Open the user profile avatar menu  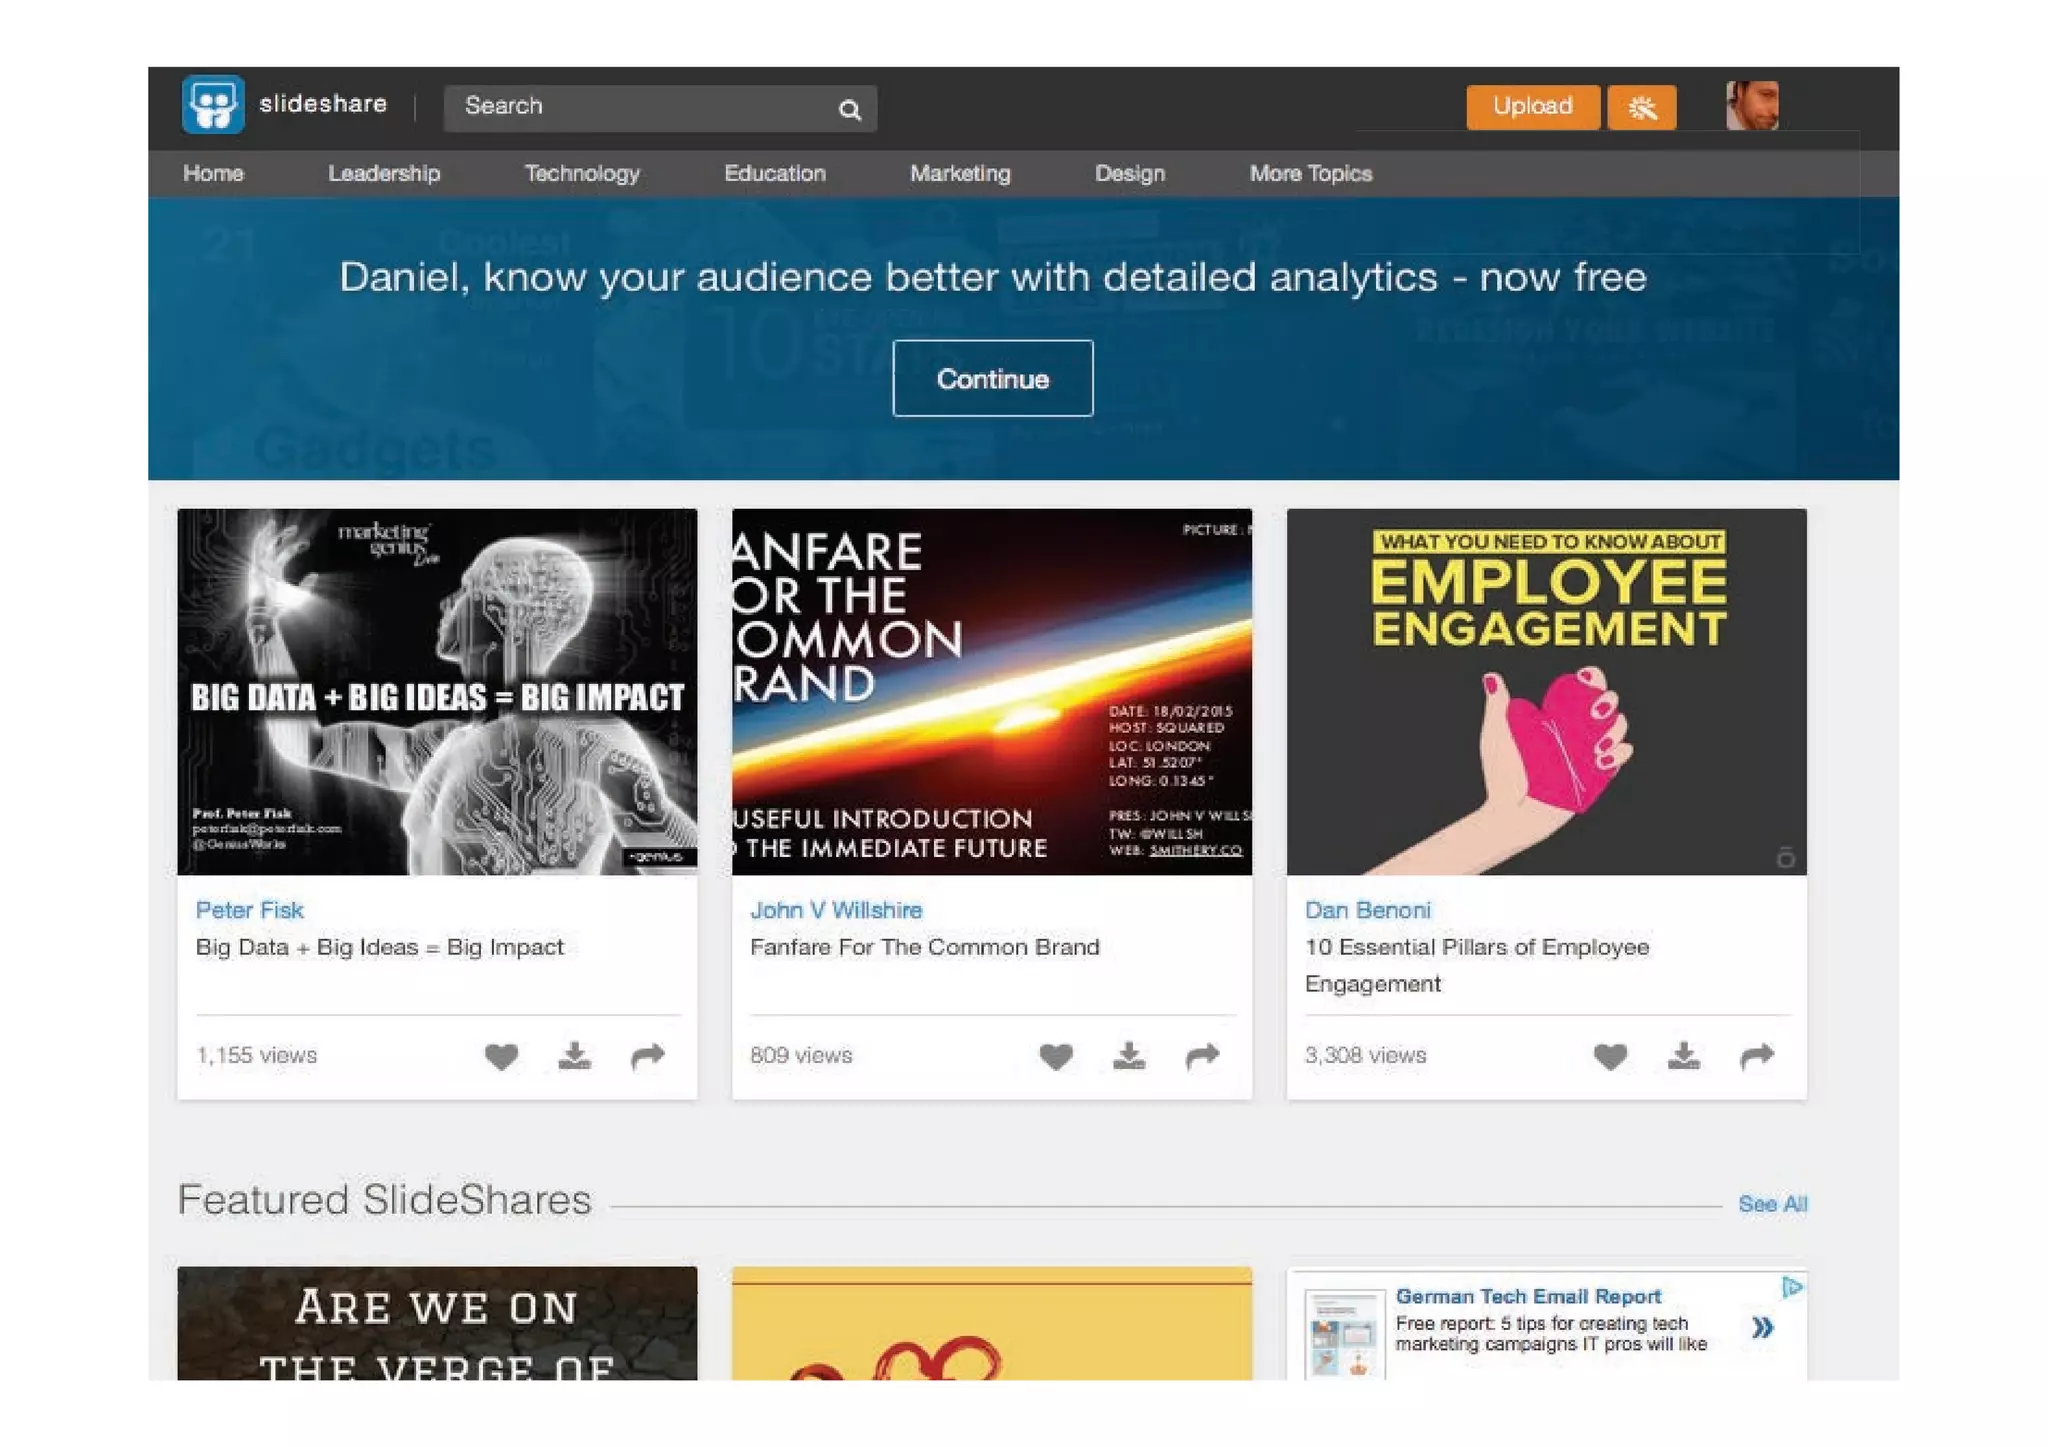1752,106
